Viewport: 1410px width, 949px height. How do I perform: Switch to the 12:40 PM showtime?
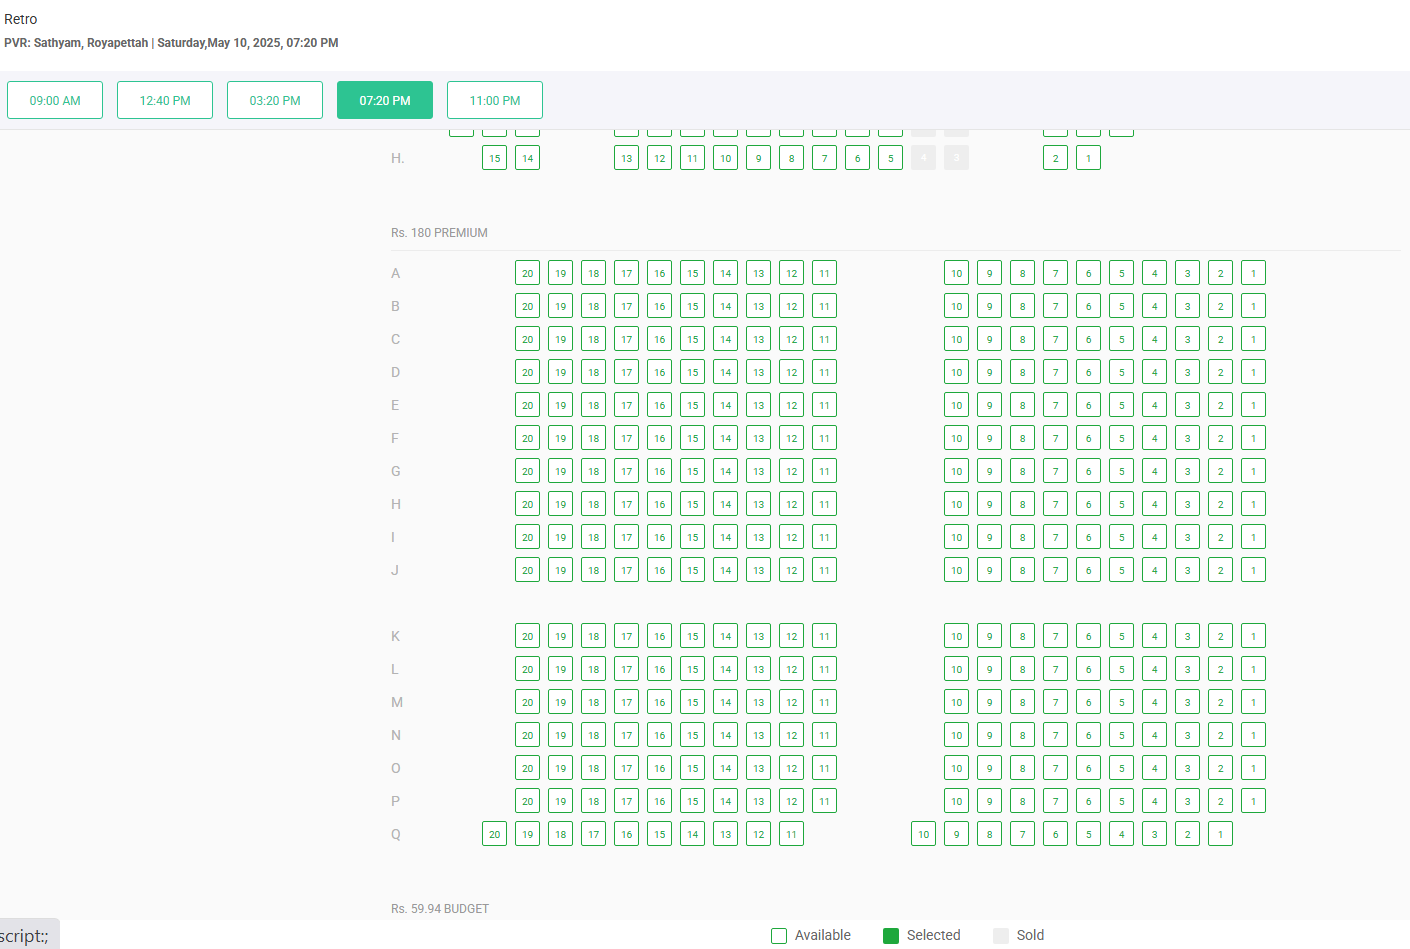(165, 100)
